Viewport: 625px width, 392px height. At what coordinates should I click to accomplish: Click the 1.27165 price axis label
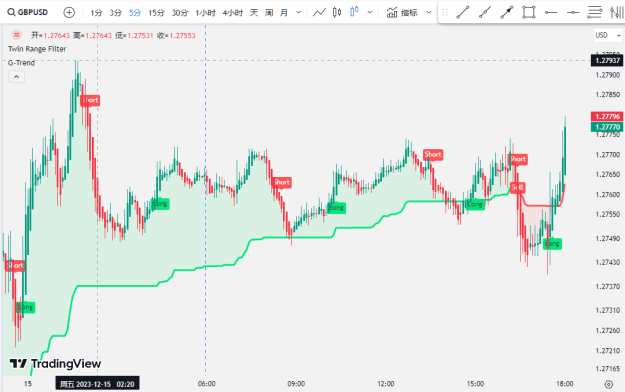607,369
